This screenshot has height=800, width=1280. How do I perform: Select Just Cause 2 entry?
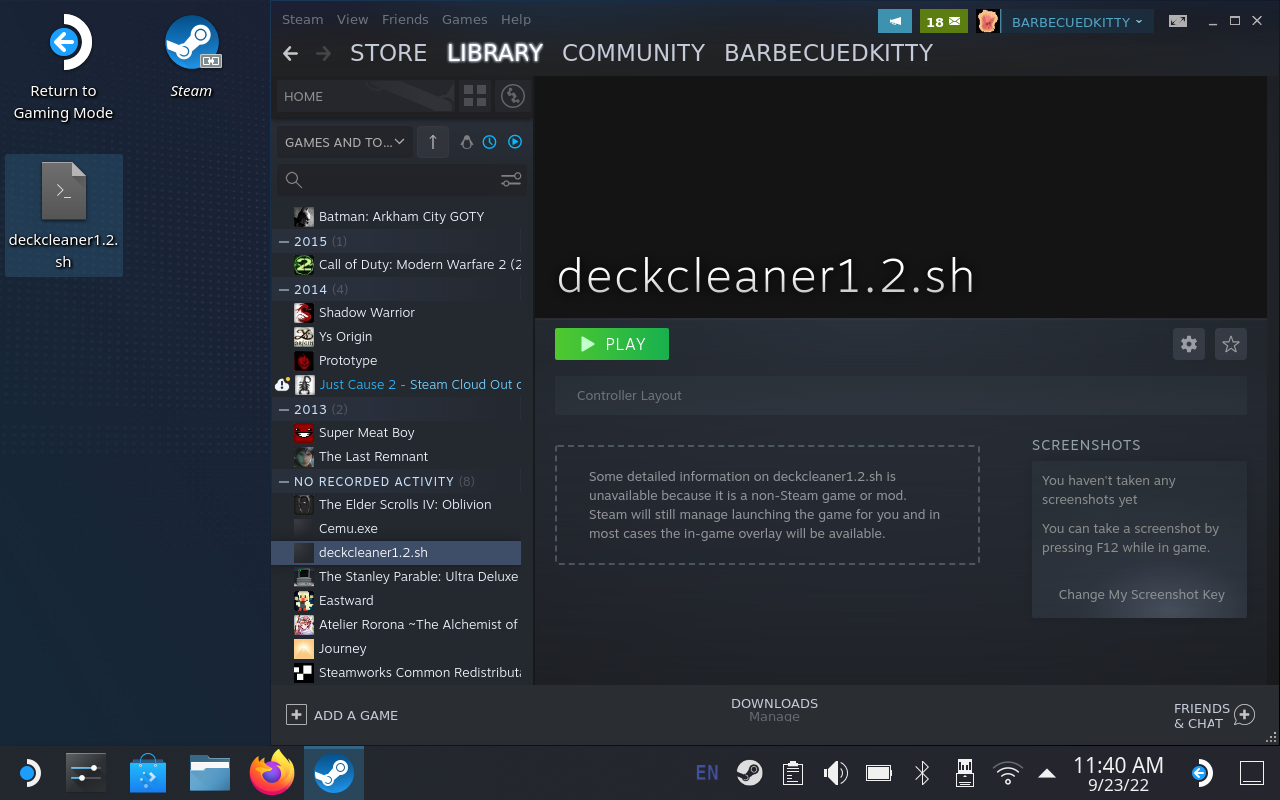396,384
